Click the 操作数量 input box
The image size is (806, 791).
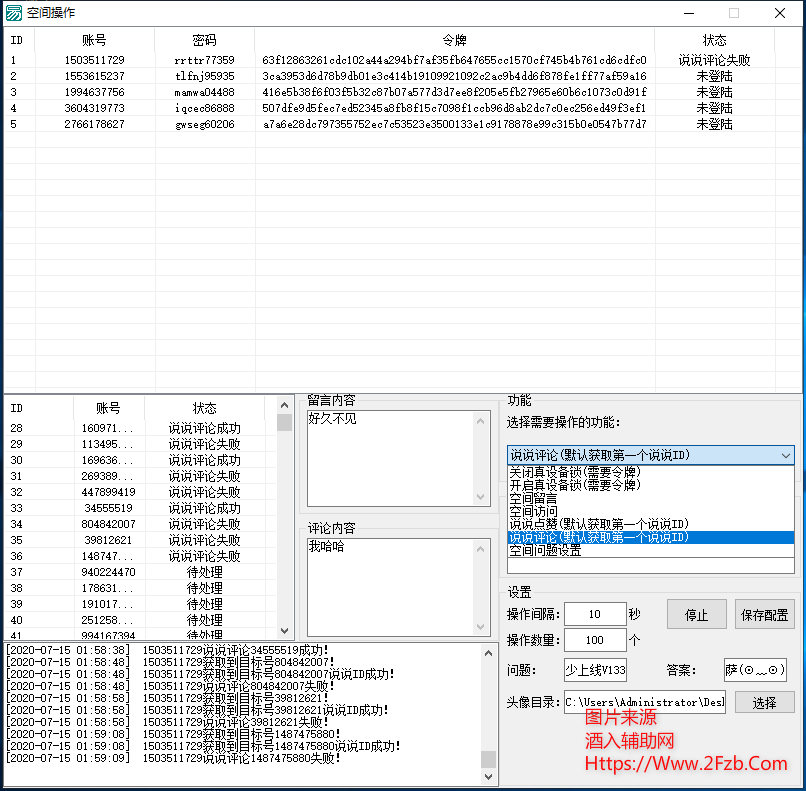point(594,640)
